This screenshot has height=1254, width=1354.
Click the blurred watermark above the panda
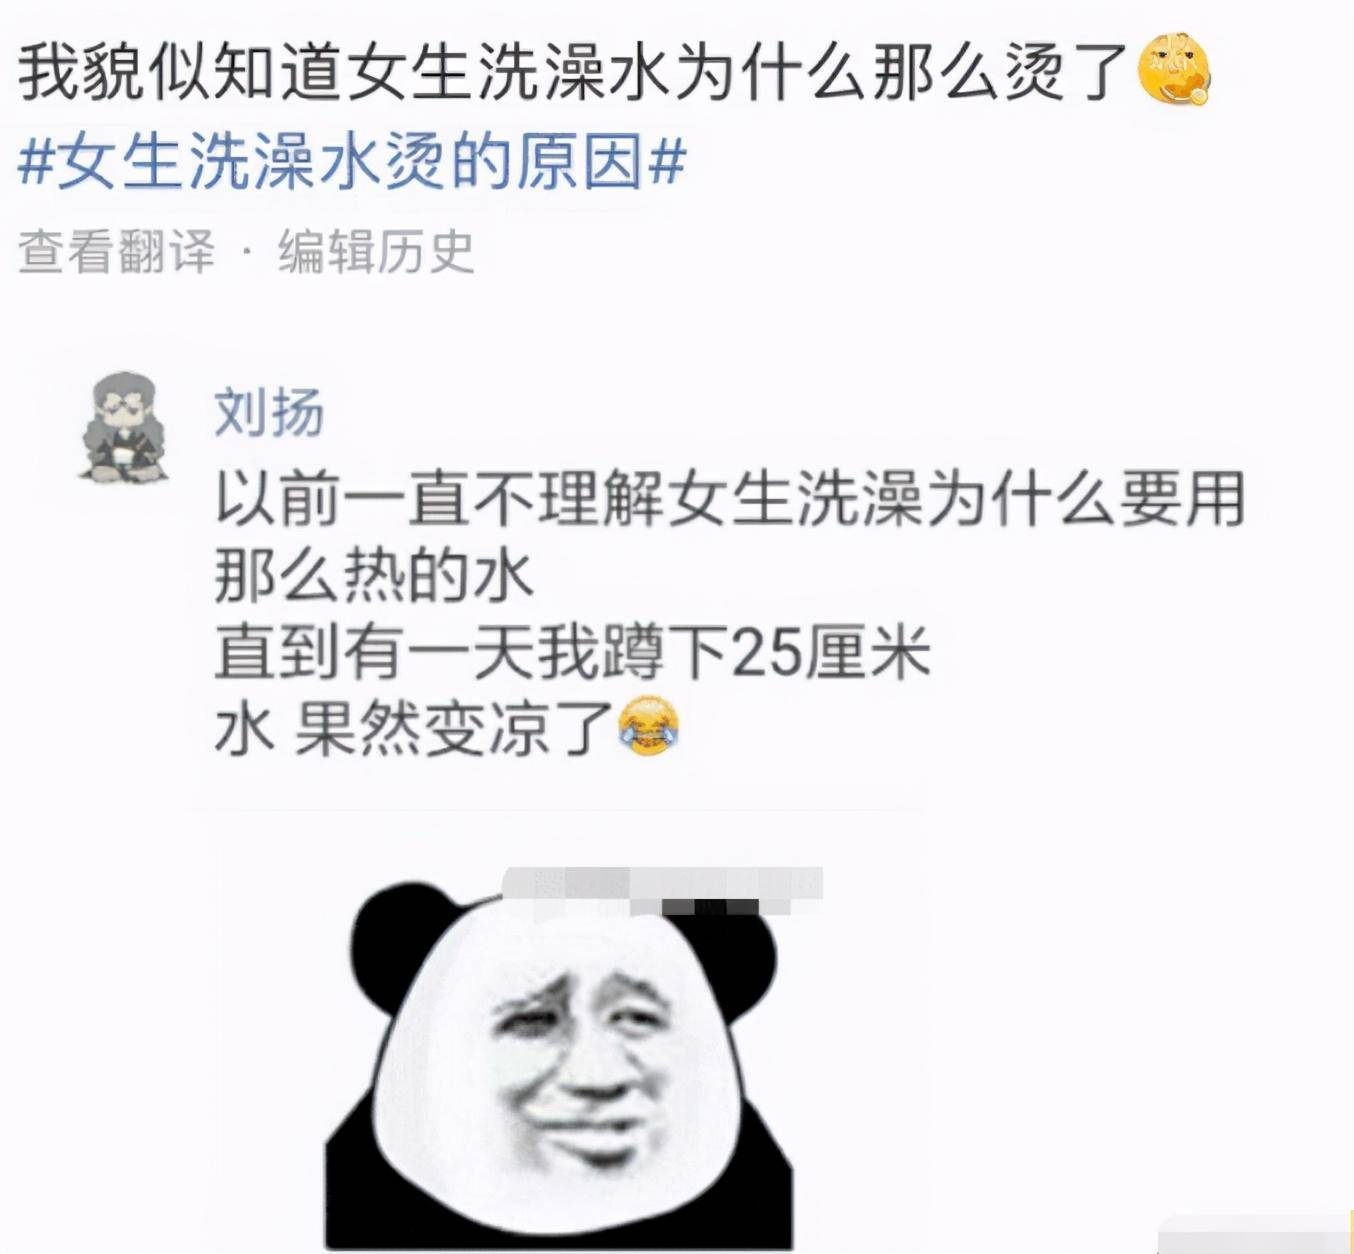(662, 891)
